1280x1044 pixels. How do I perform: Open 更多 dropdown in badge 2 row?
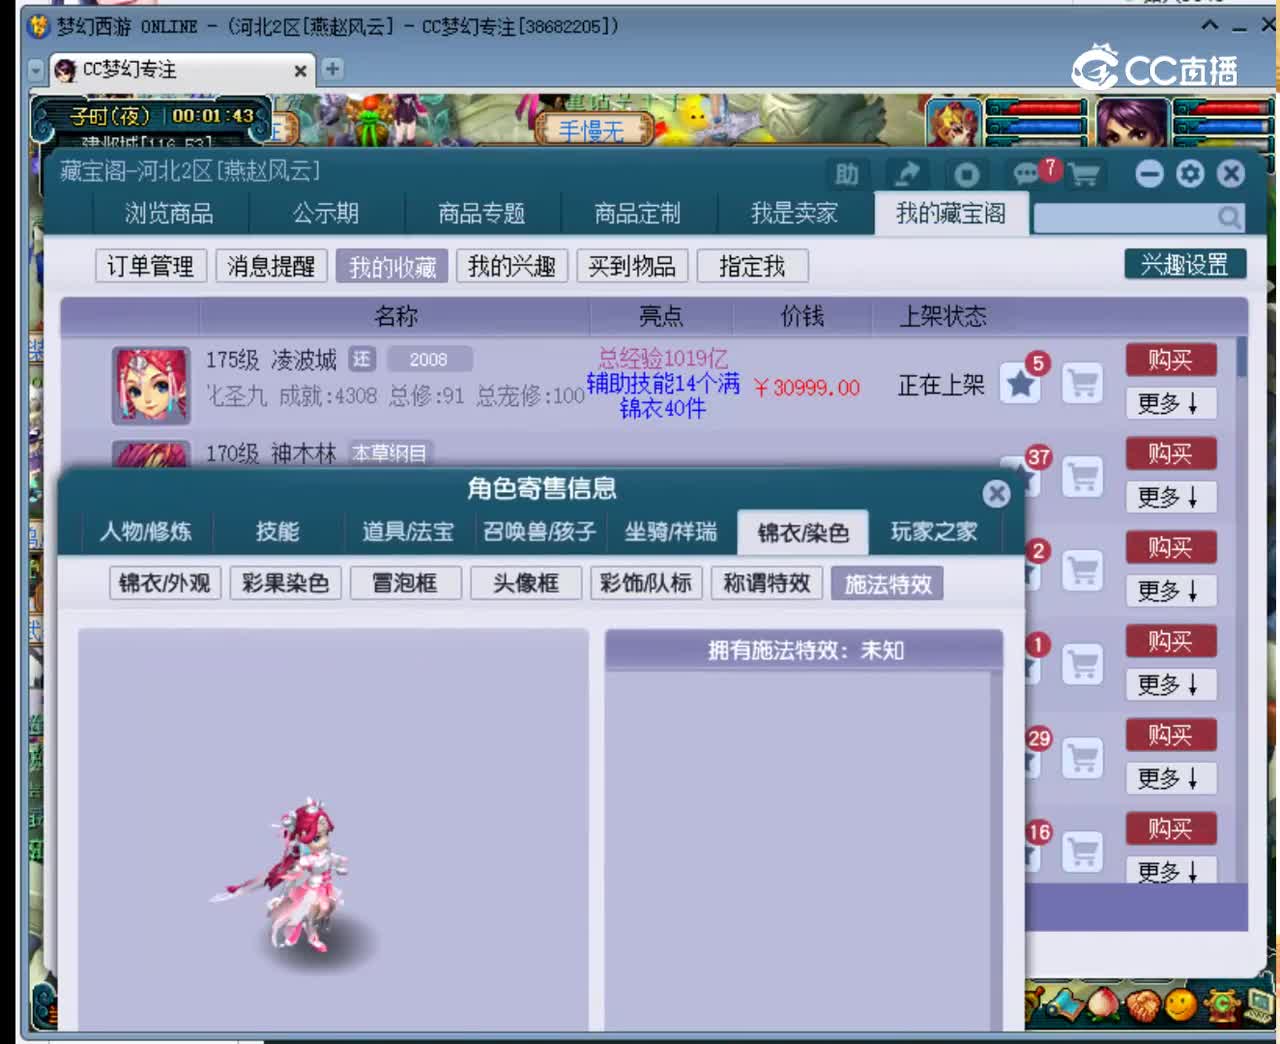click(x=1170, y=591)
